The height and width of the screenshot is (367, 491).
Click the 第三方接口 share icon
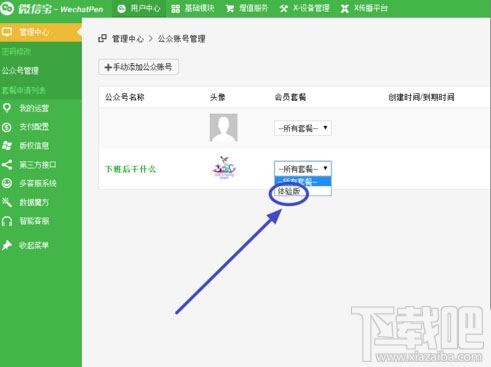(x=7, y=164)
